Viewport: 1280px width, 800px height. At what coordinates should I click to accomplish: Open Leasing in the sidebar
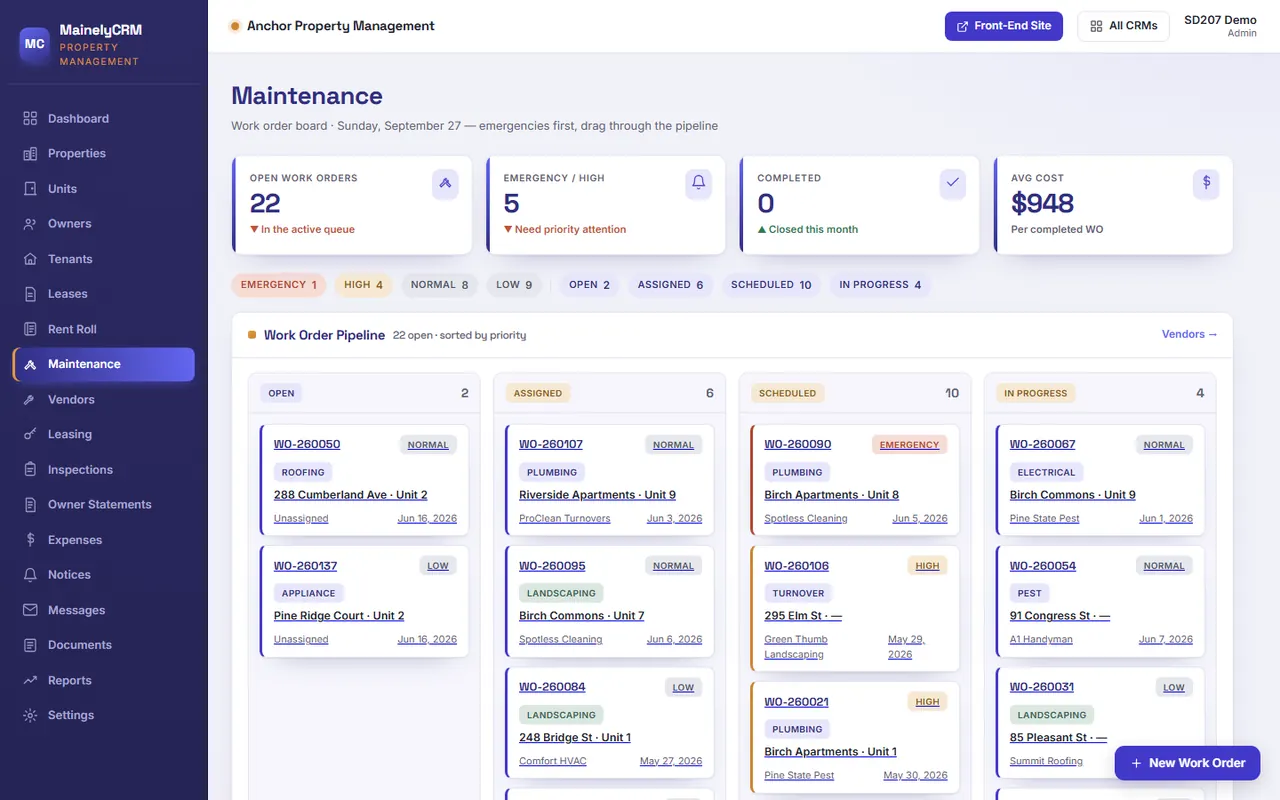coord(104,434)
